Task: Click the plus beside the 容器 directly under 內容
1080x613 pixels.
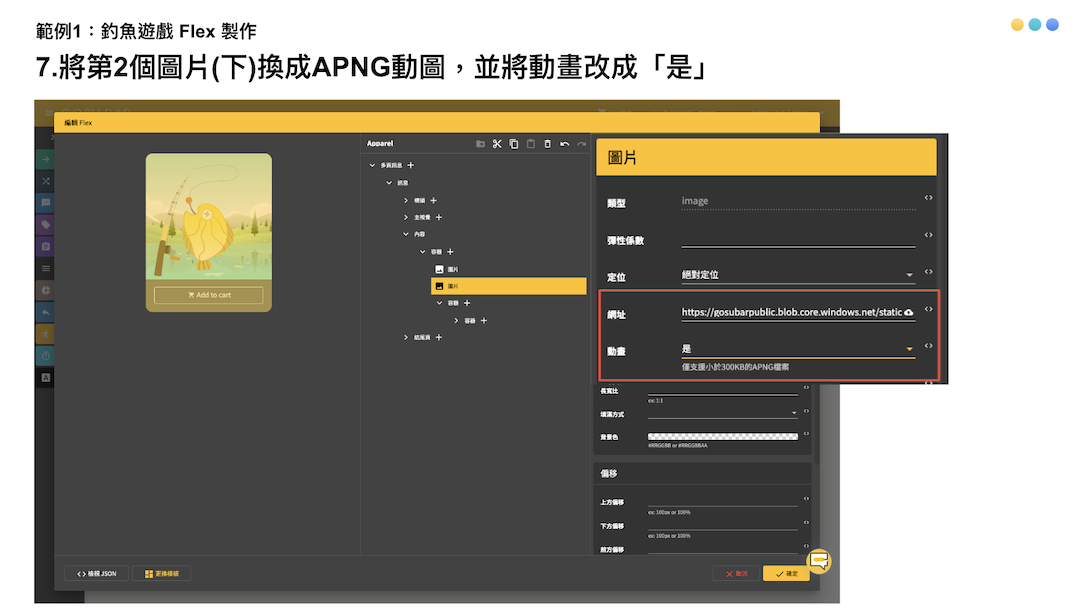Action: (x=450, y=251)
